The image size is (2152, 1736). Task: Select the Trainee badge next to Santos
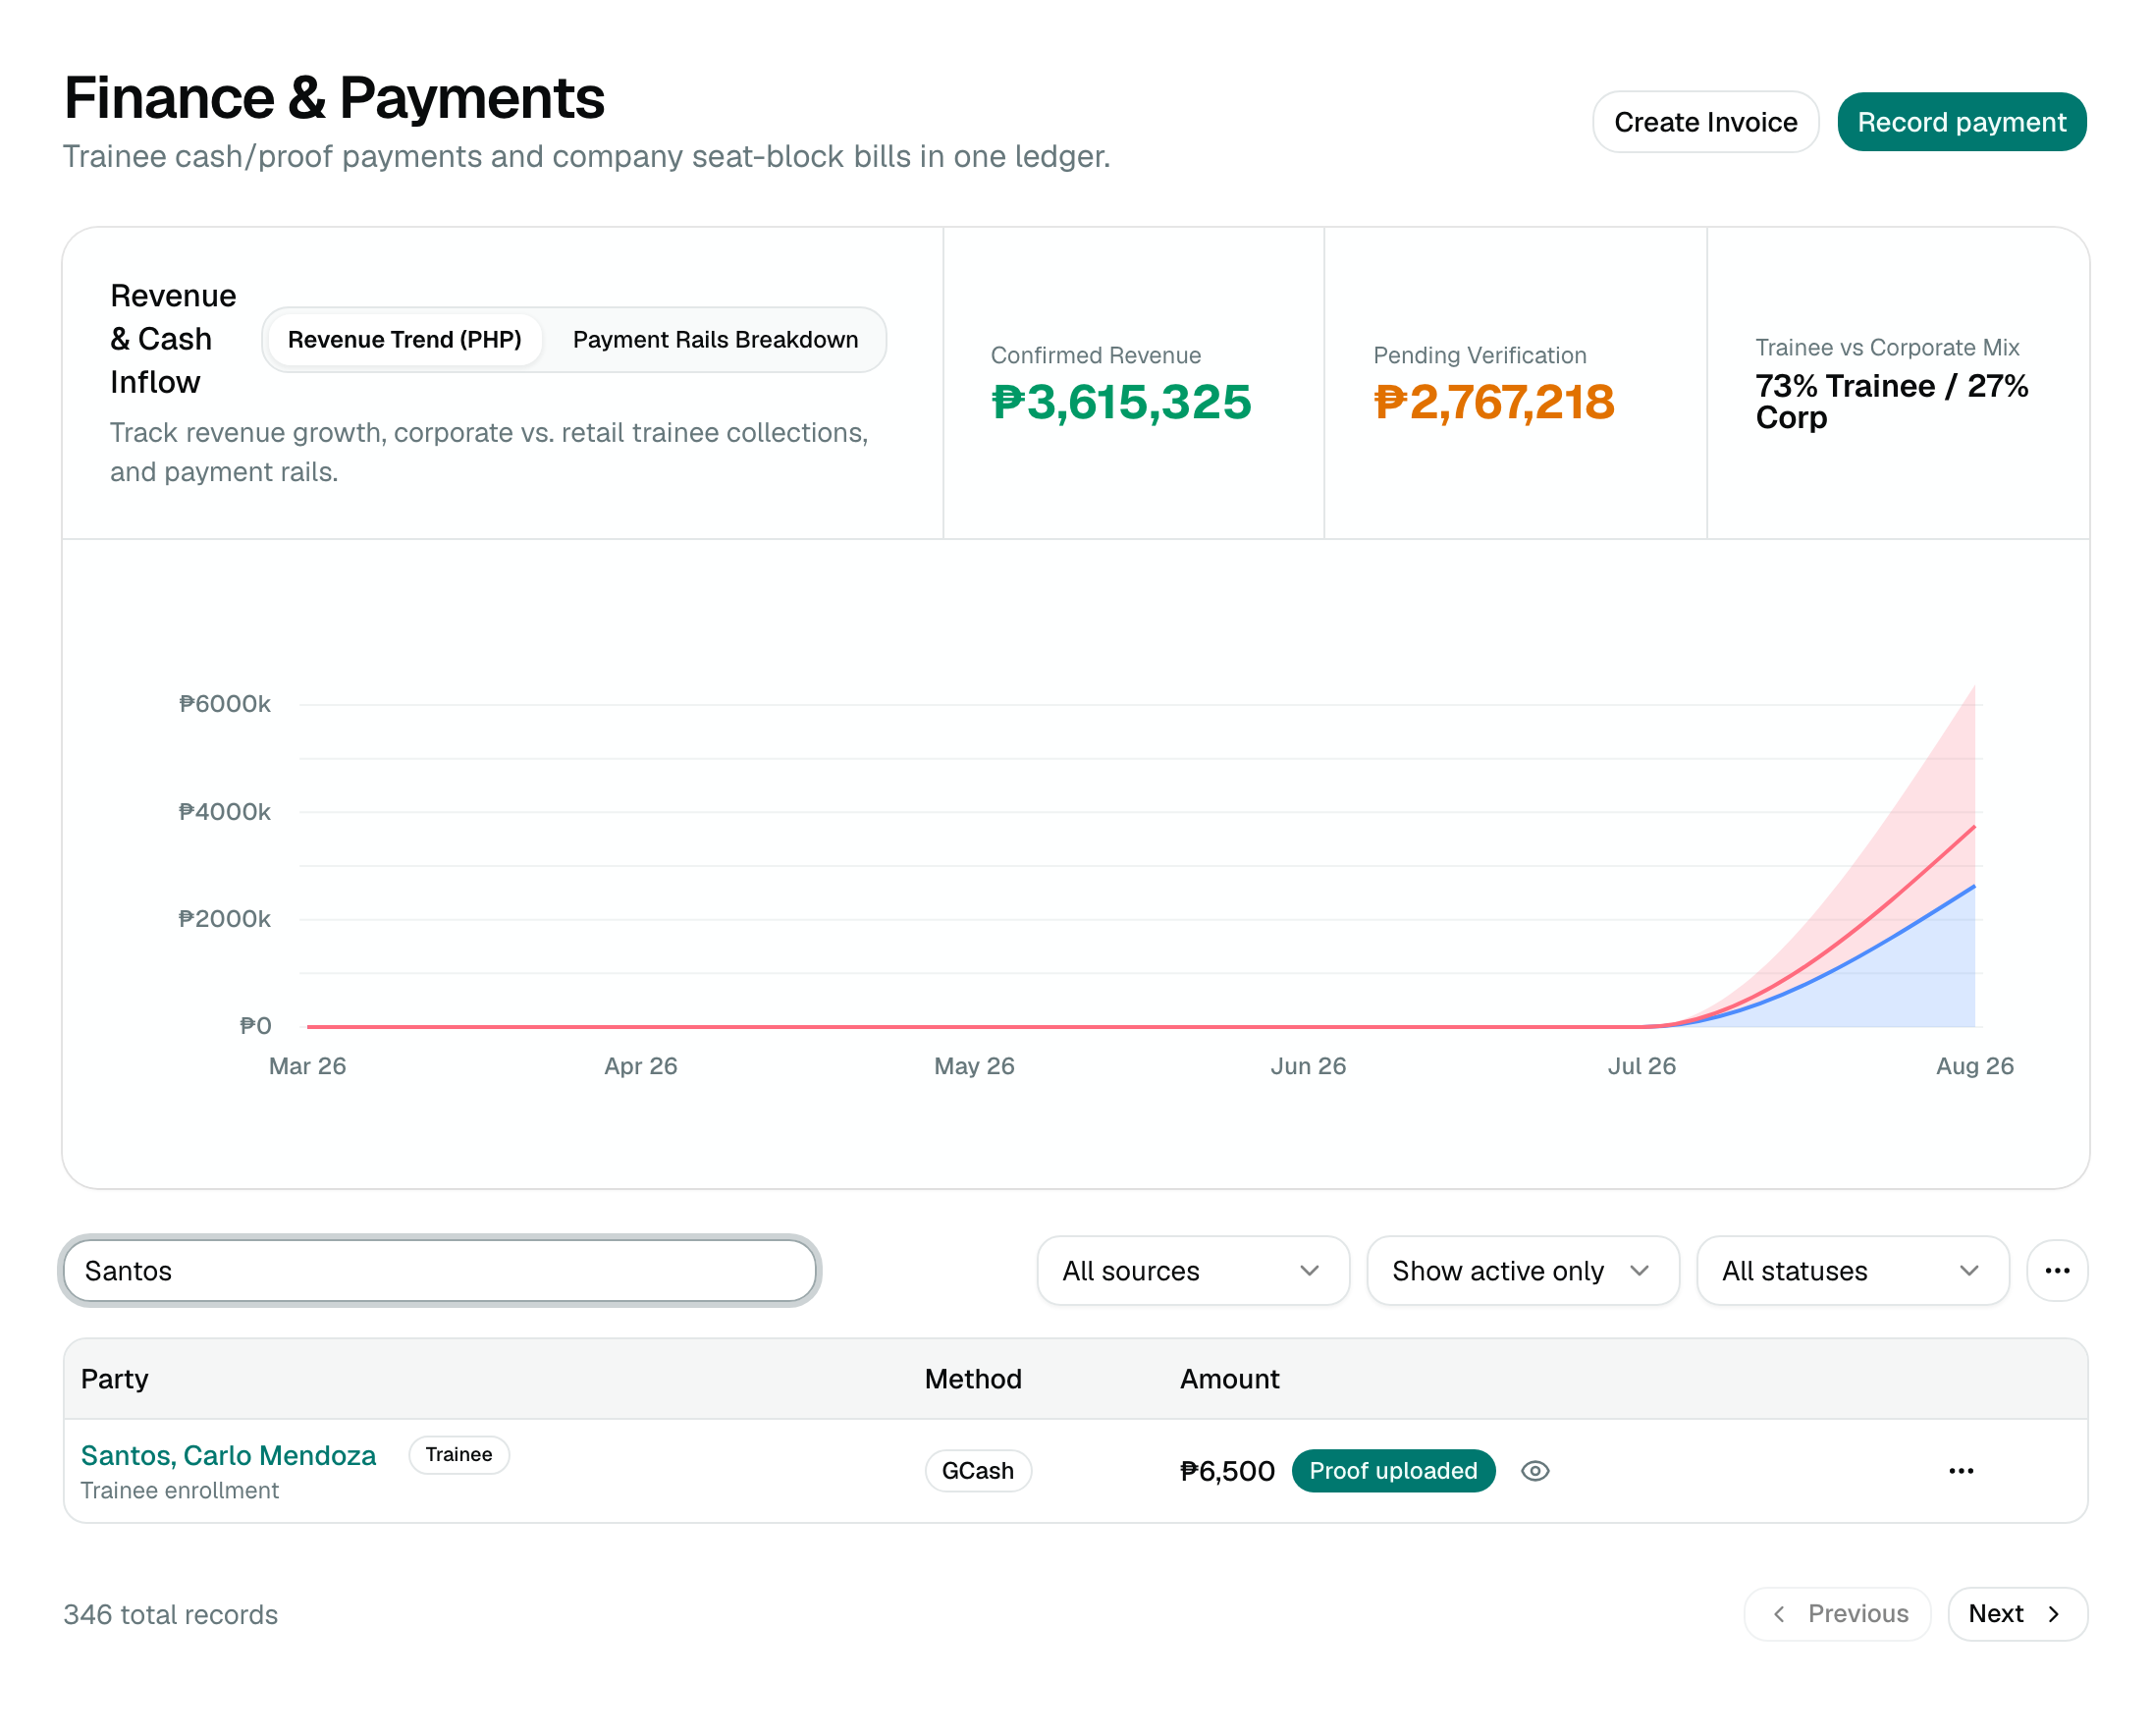coord(459,1454)
